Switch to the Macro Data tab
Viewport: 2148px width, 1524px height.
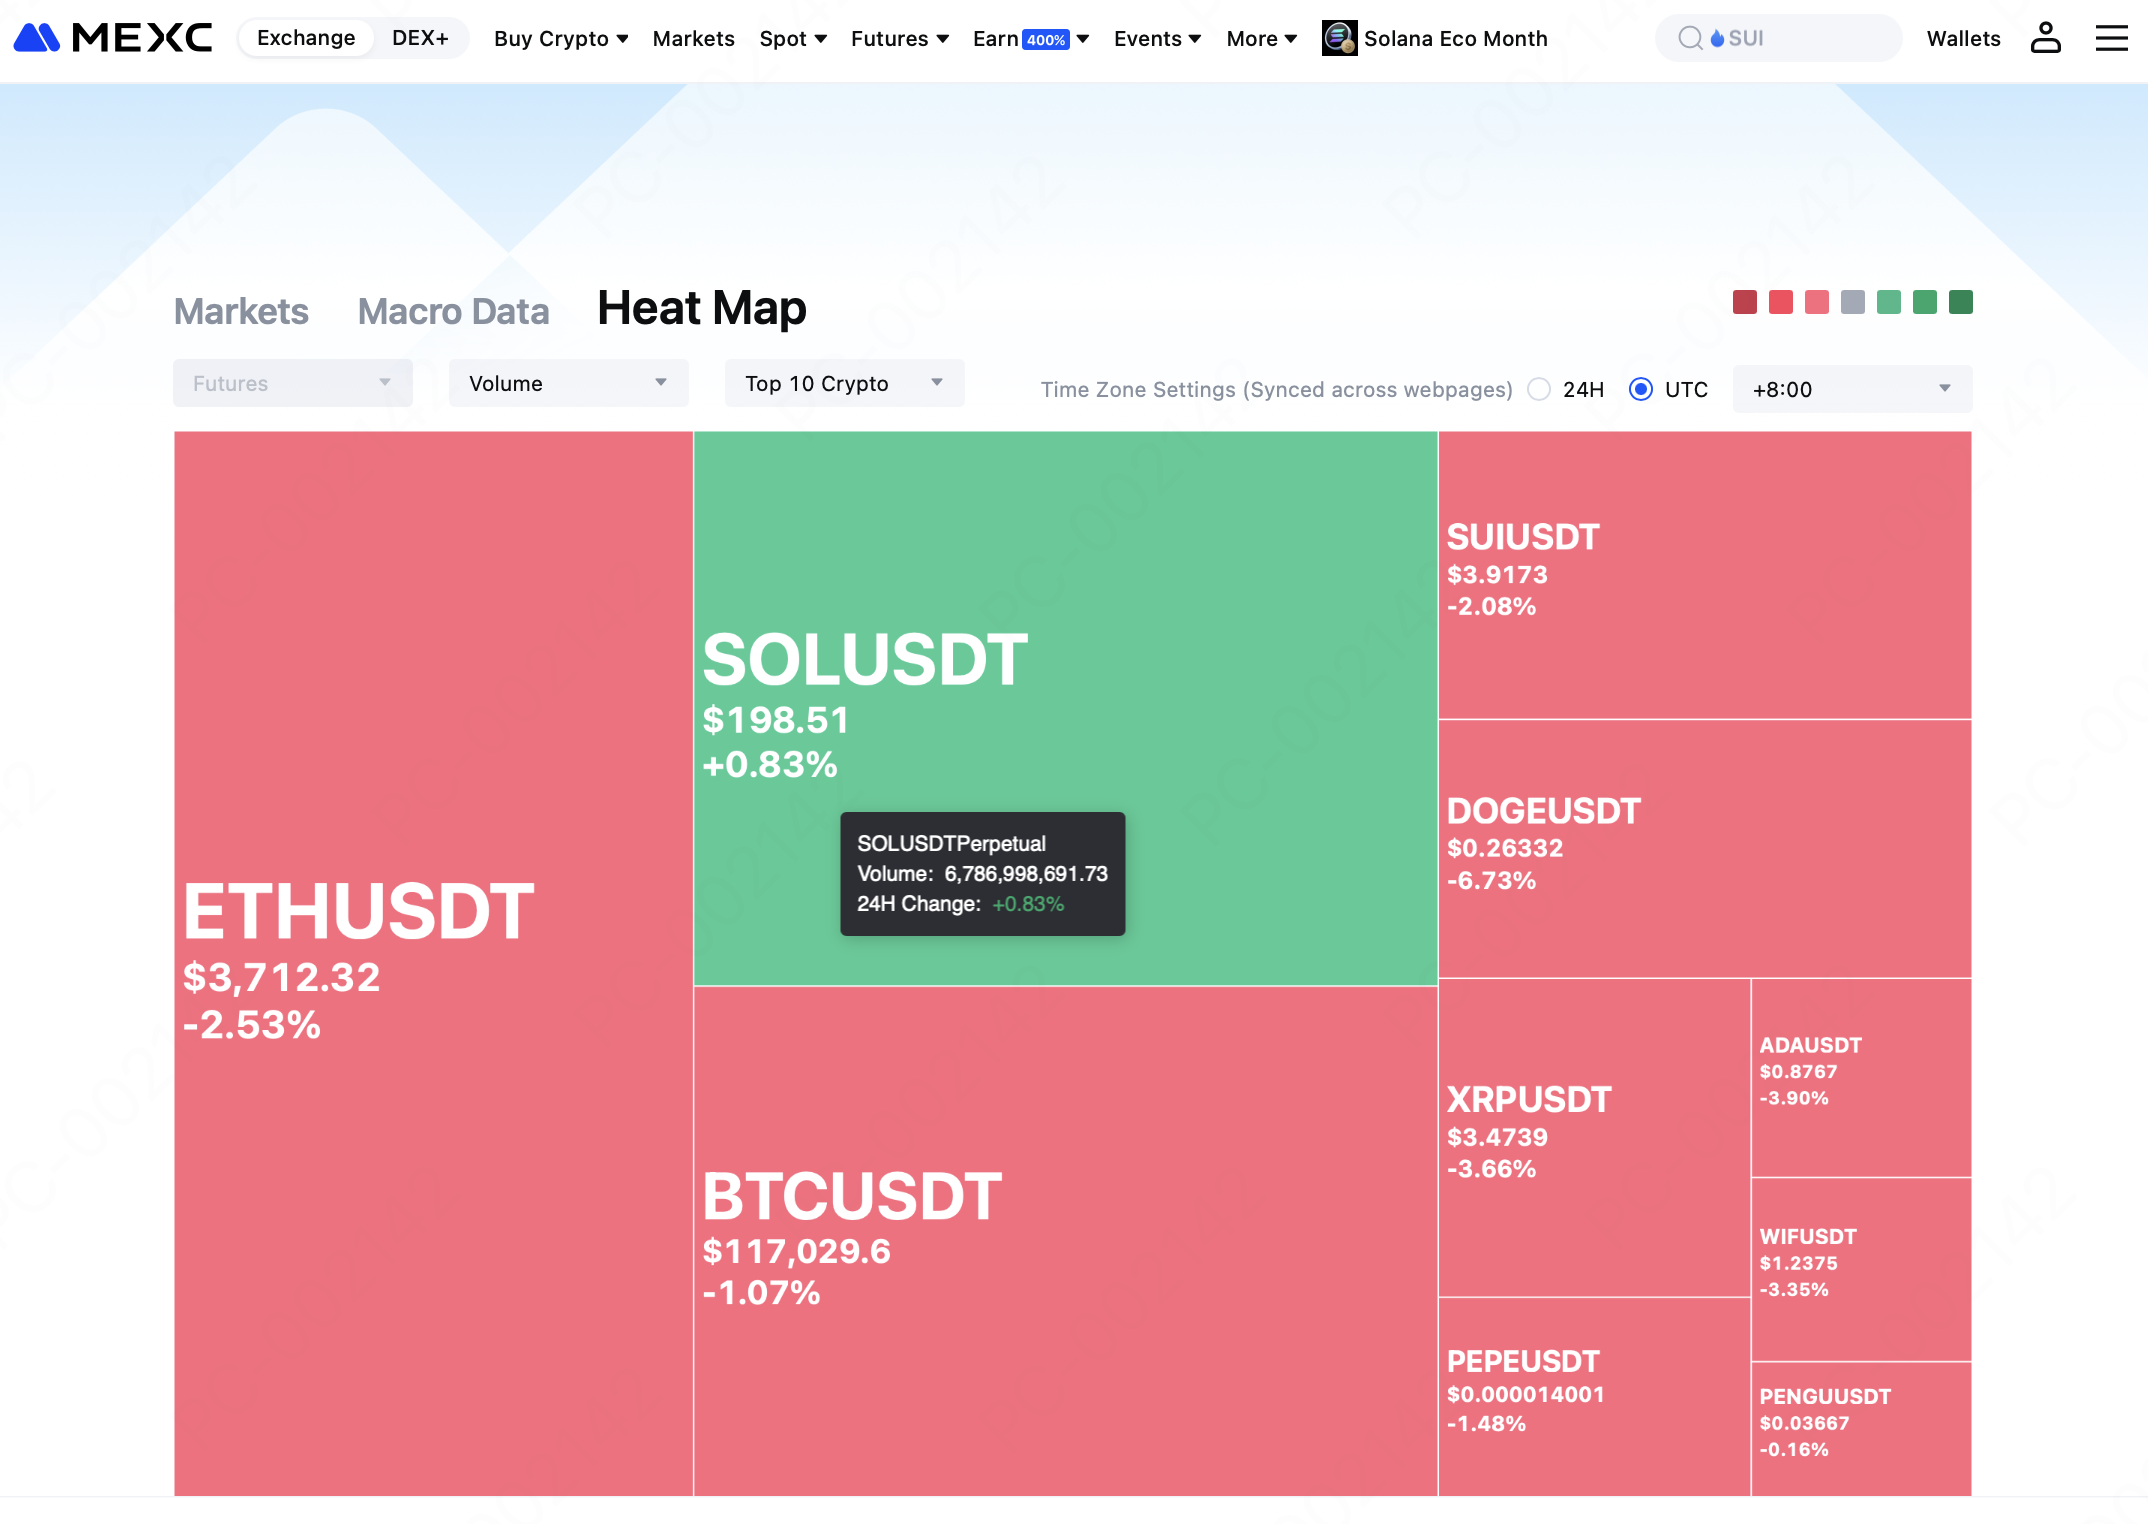tap(453, 311)
